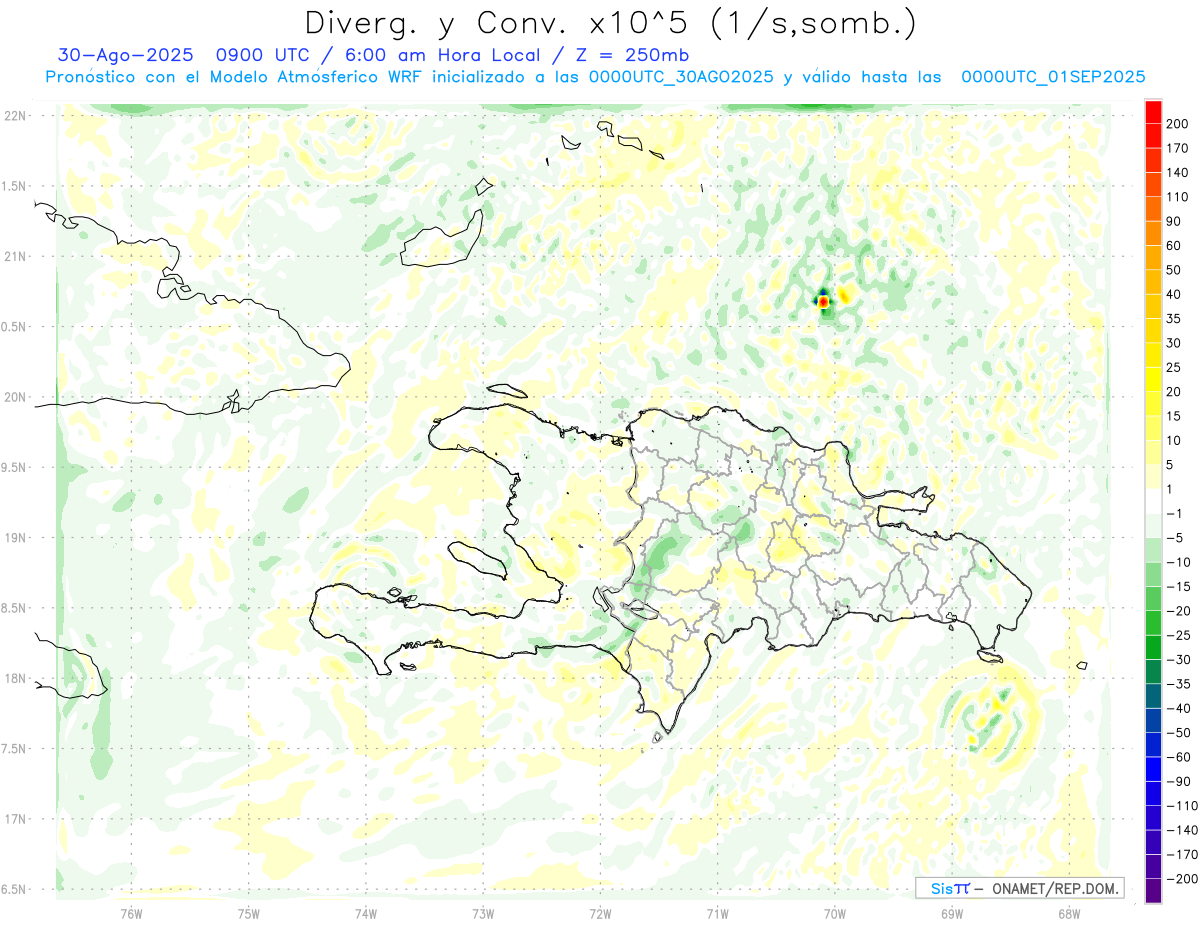Click the '18N' latitude axis label
The width and height of the screenshot is (1200, 927).
(15, 678)
